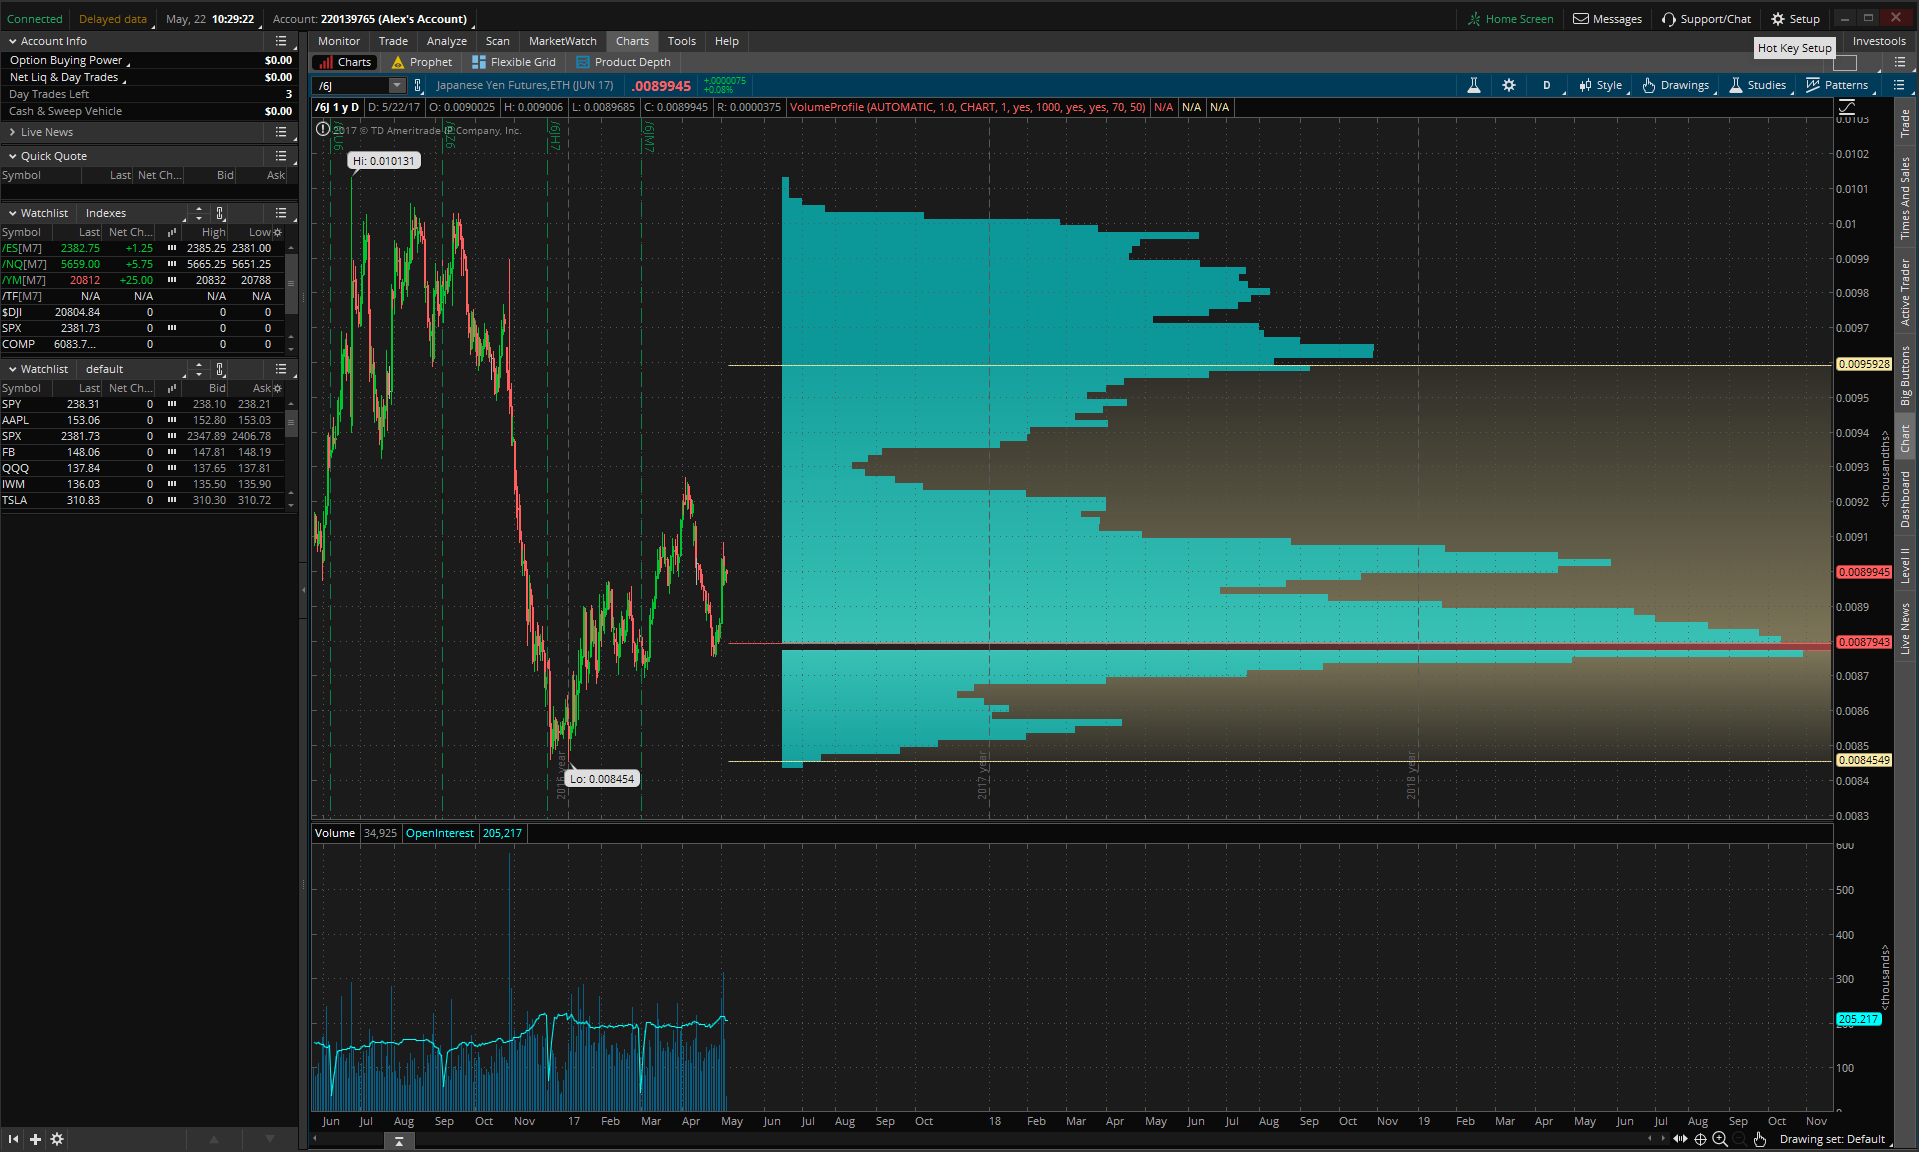Open Quick Quote panel menu icon
The height and width of the screenshot is (1152, 1919).
[281, 156]
